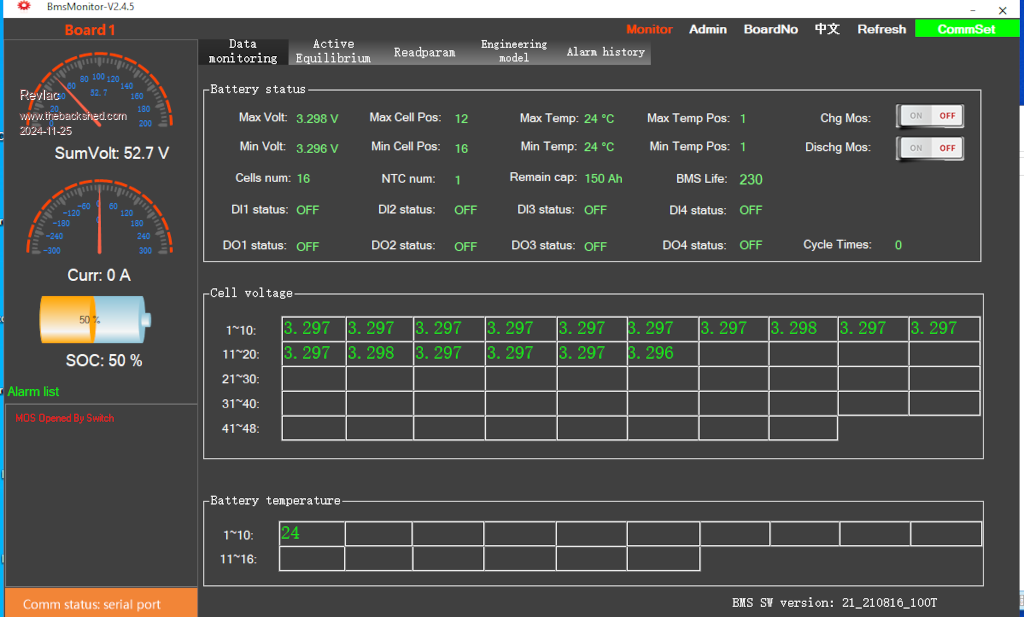Toggle the Dischg Mos switch
The width and height of the screenshot is (1024, 617).
tap(930, 148)
